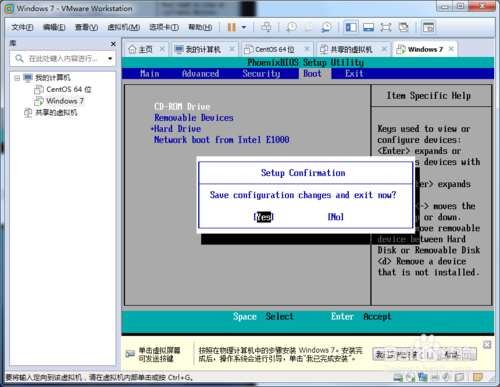
Task: Collapse the 我的计算机 tree node
Action: [17, 78]
